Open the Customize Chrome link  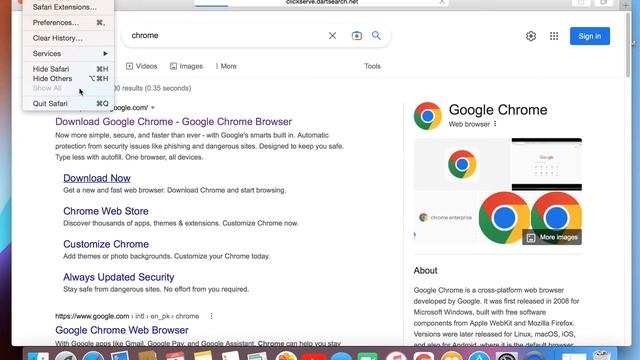pyautogui.click(x=106, y=244)
